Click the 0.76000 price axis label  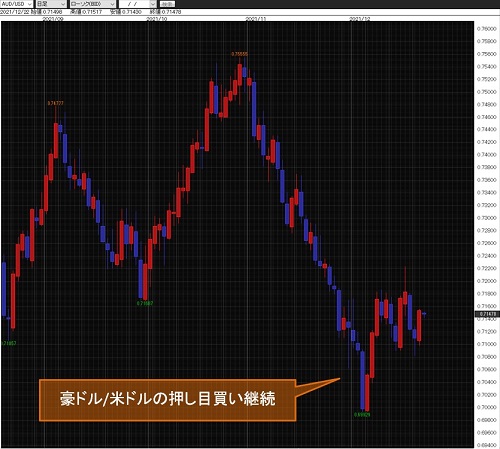tap(487, 29)
